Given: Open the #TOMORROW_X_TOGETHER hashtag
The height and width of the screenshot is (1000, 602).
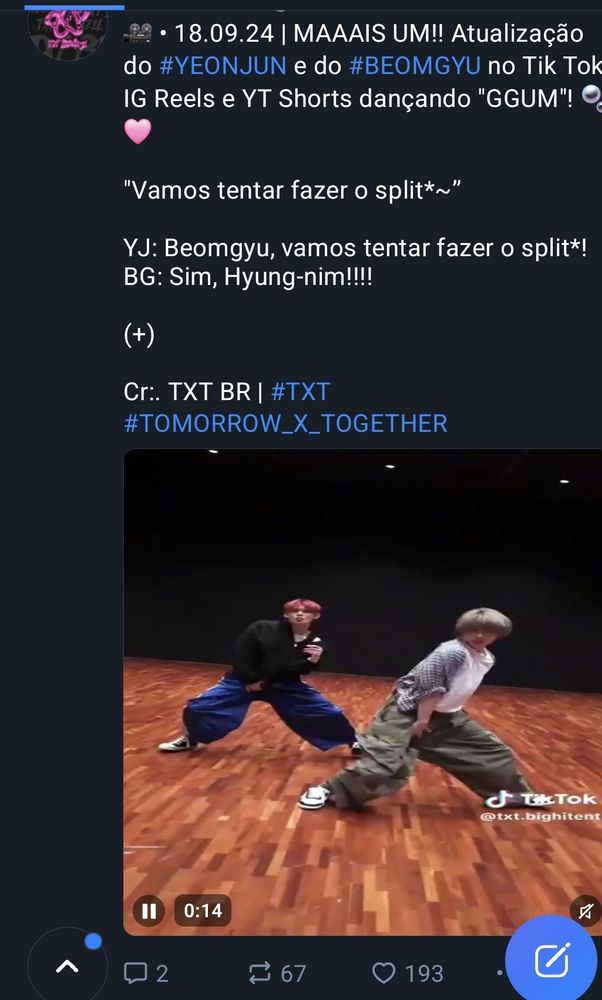Looking at the screenshot, I should [x=286, y=423].
